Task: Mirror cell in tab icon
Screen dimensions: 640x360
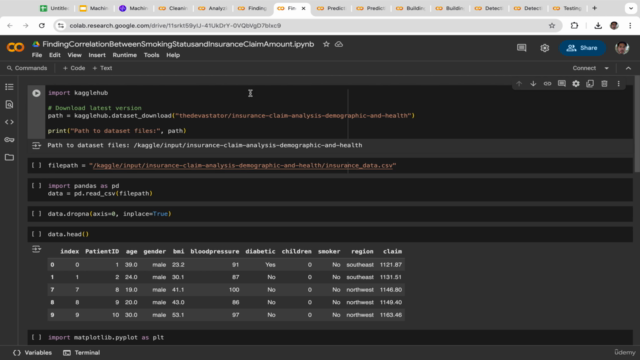Action: coord(590,84)
